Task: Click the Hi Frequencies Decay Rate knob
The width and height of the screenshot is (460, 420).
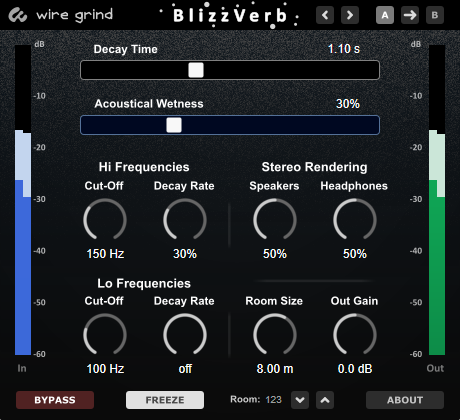Action: [185, 219]
